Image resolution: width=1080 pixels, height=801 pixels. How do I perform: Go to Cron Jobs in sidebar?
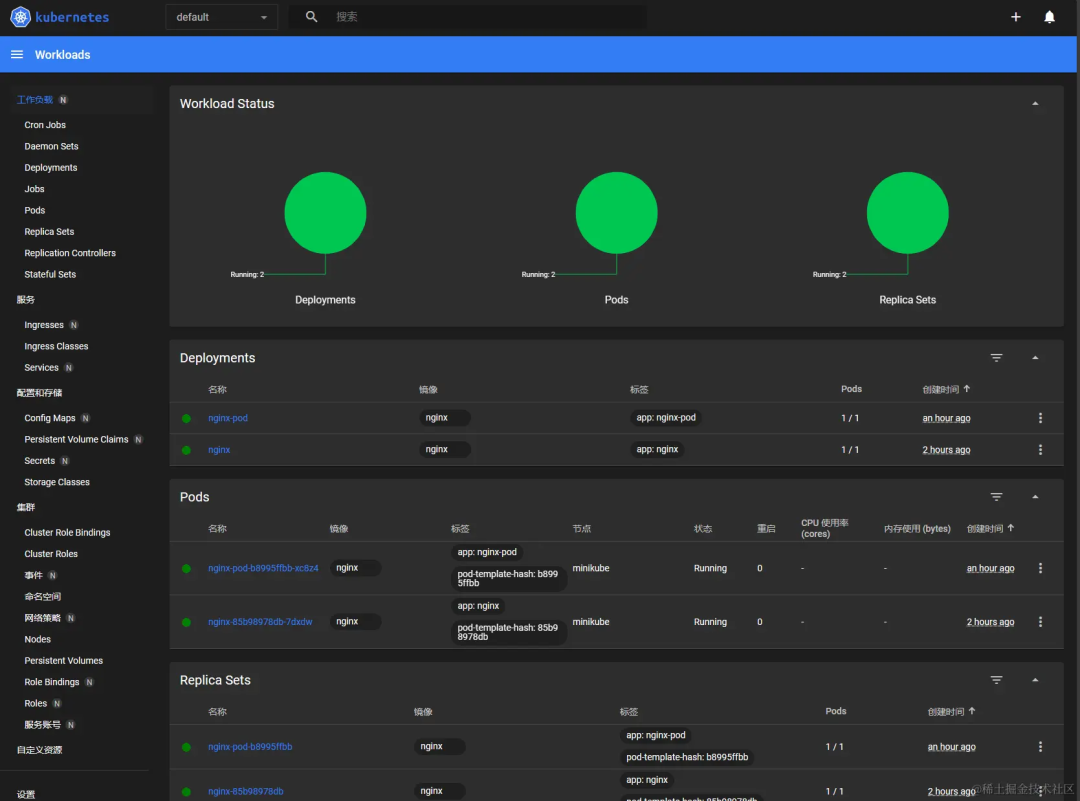click(45, 125)
